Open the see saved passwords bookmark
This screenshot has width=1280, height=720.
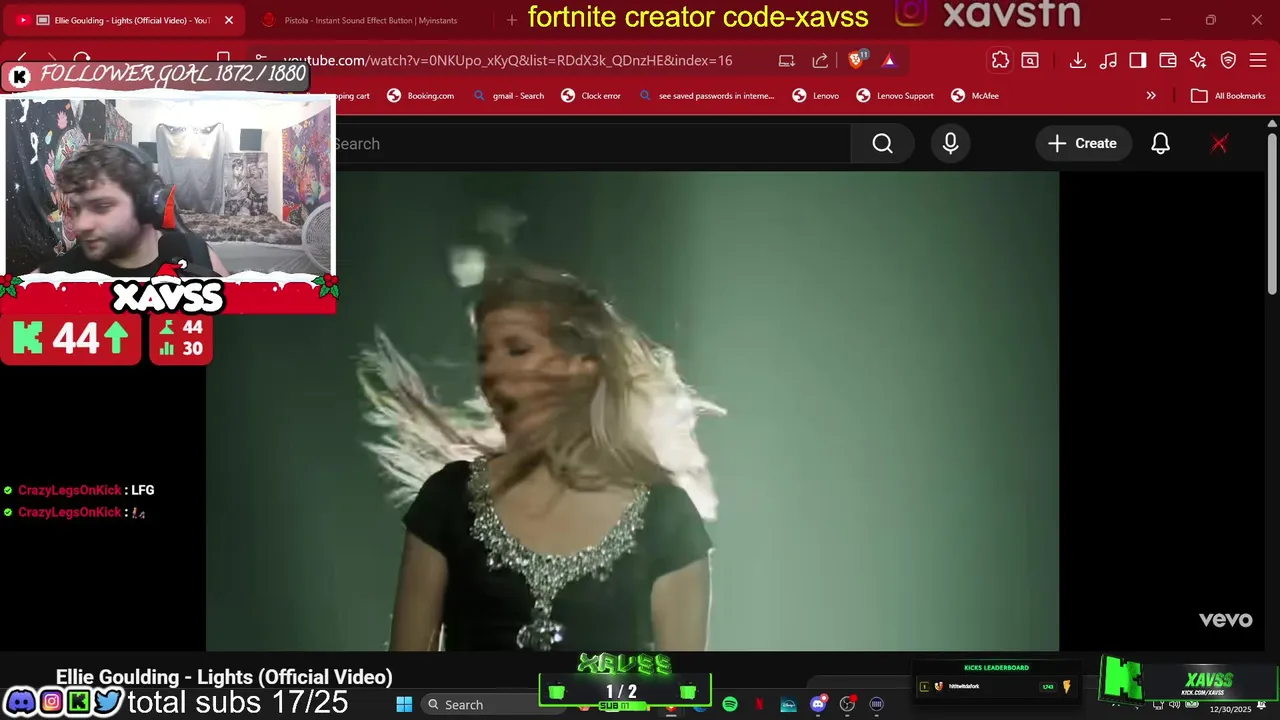tap(706, 96)
